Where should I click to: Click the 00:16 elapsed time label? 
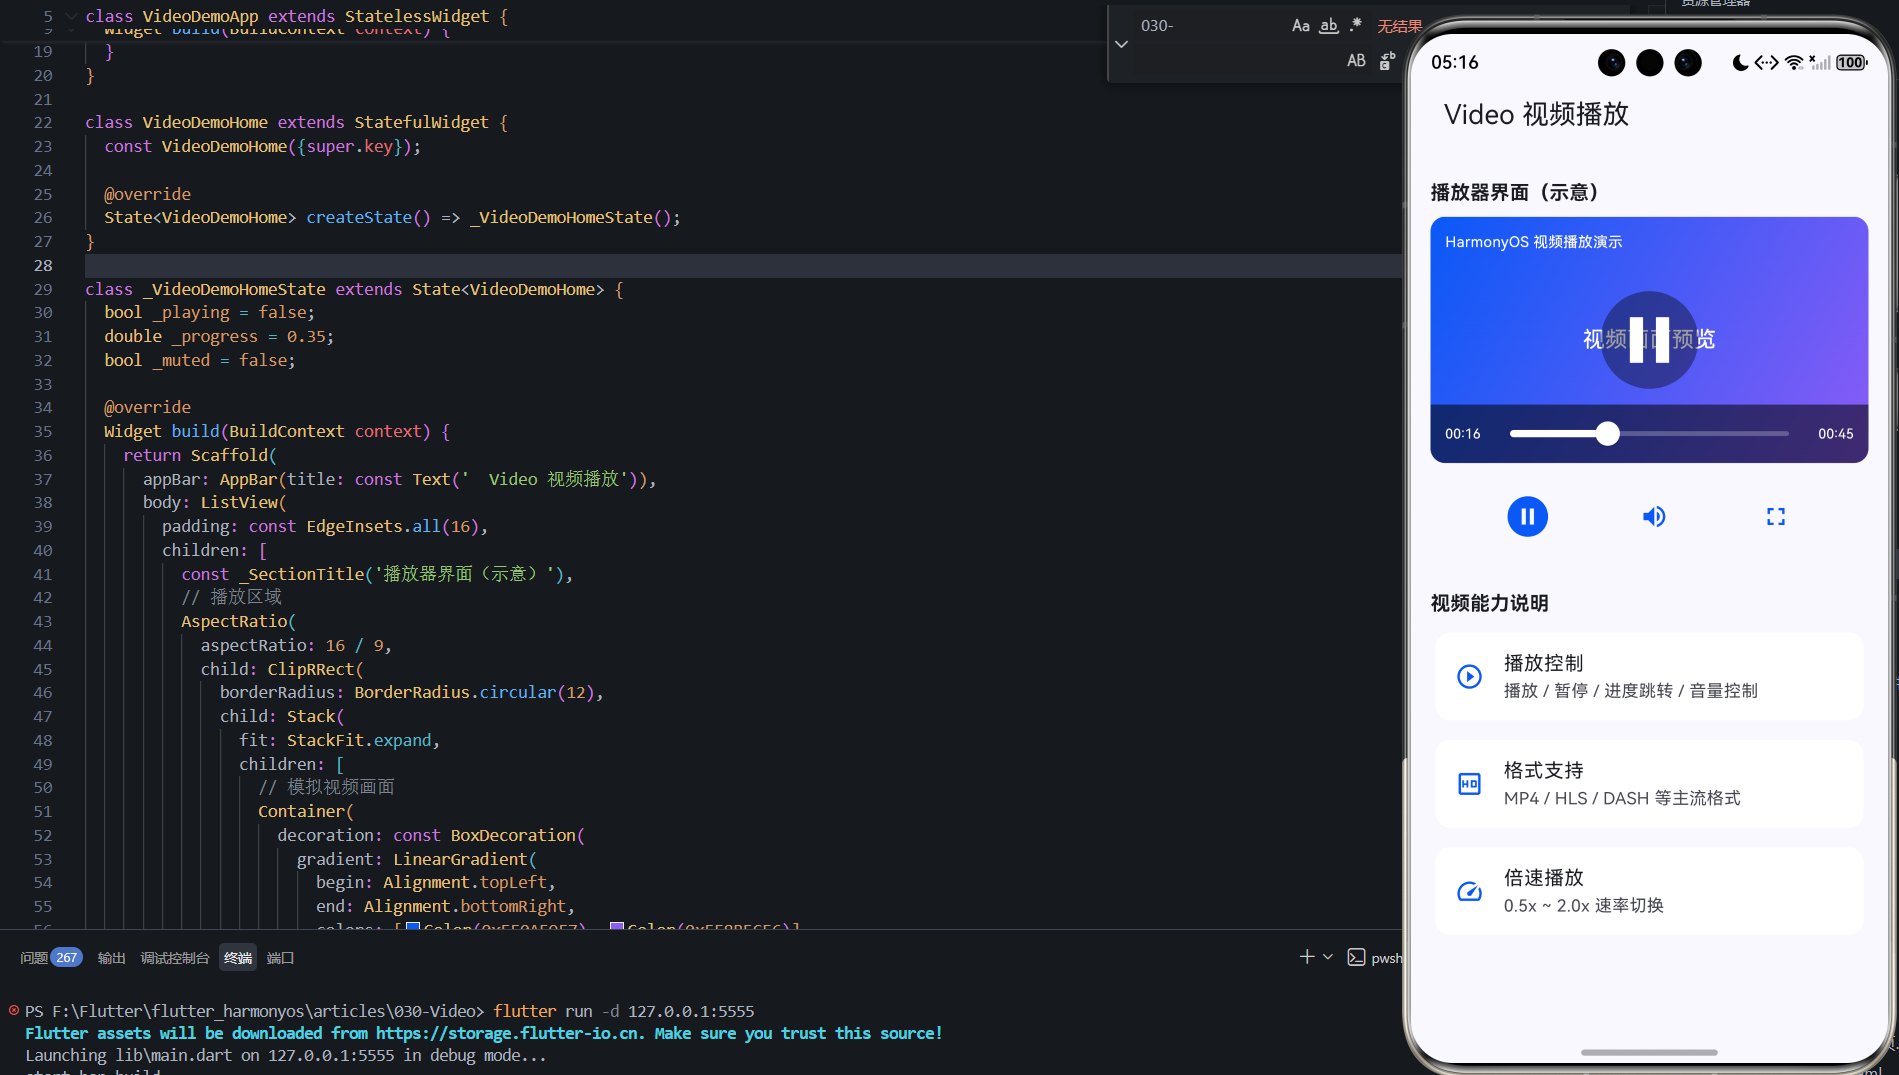1462,434
